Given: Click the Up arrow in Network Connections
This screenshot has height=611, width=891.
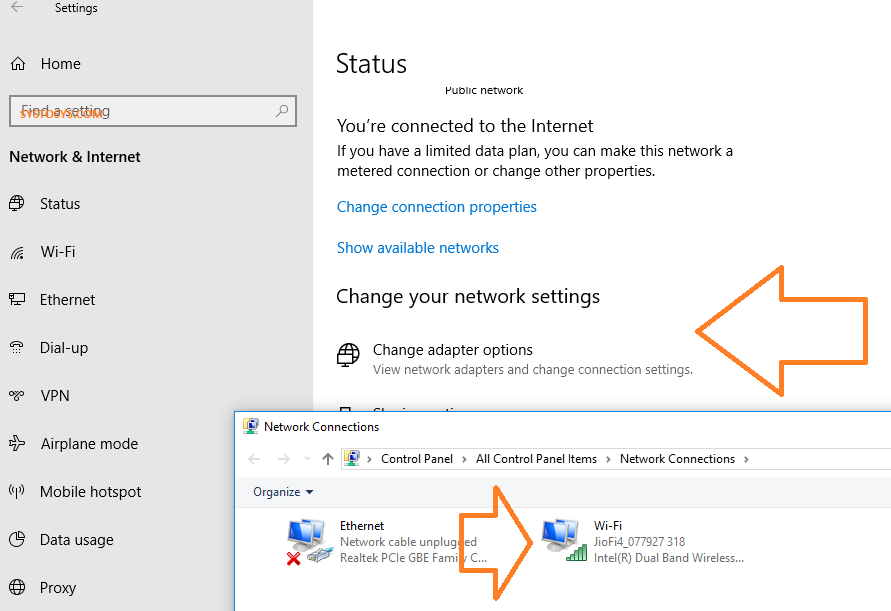Looking at the screenshot, I should tap(328, 459).
